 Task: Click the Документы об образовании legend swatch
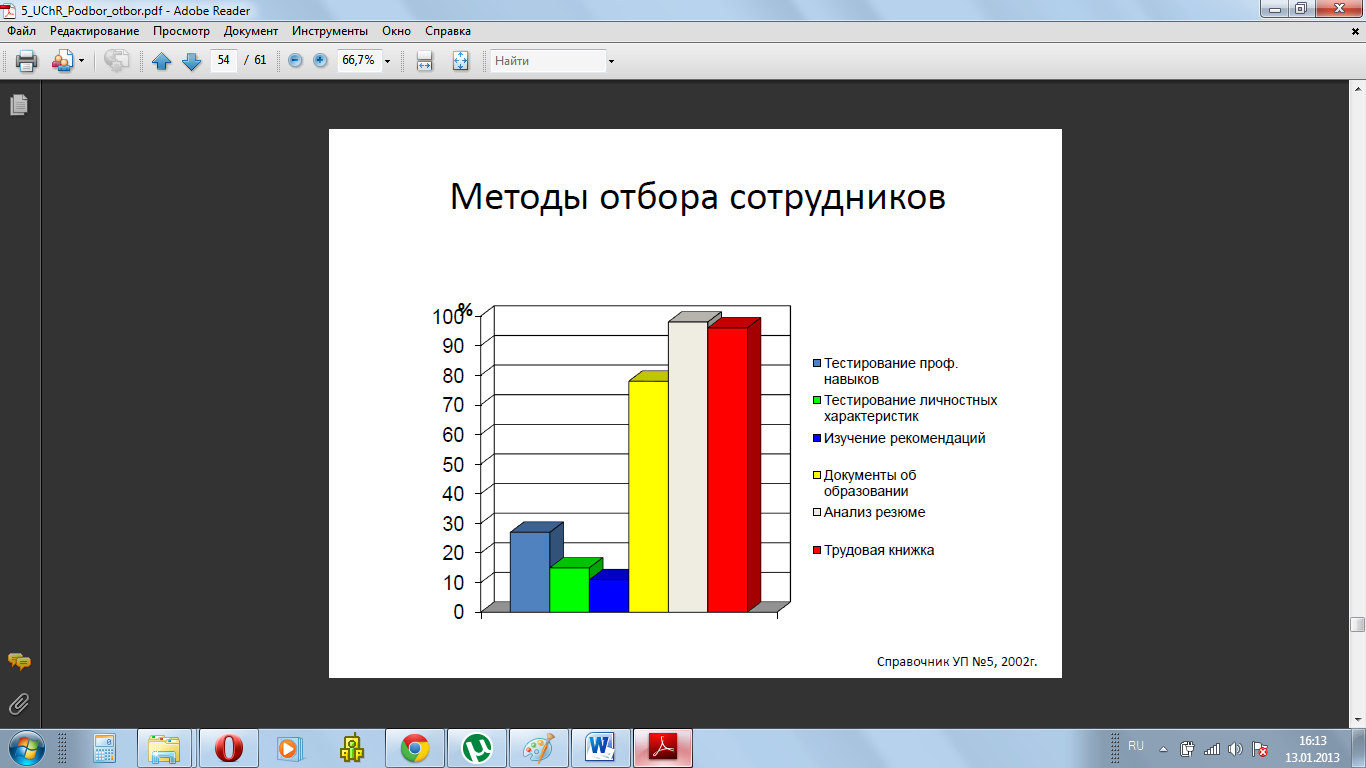point(817,476)
